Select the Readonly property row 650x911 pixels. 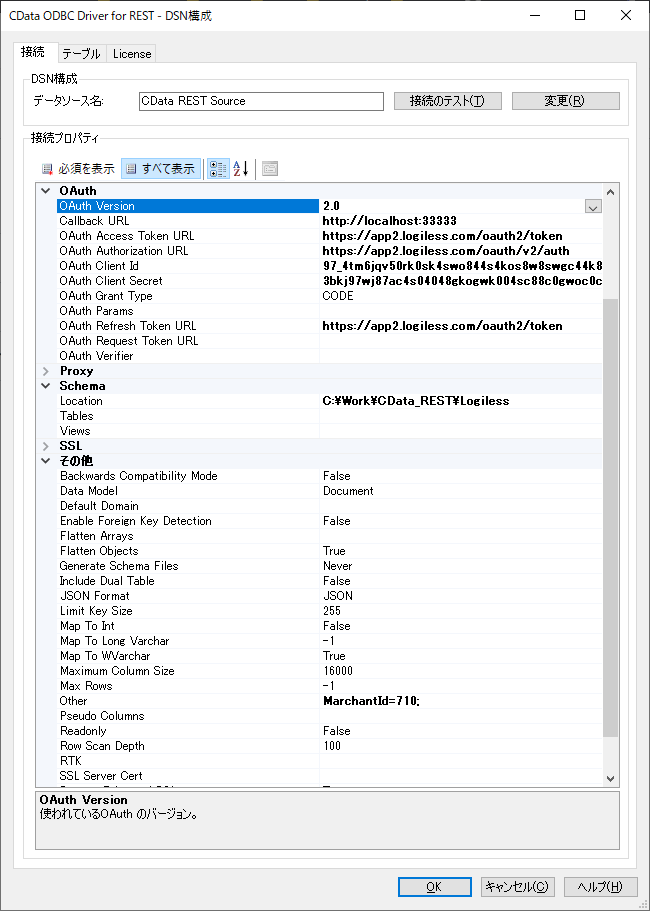(330, 731)
